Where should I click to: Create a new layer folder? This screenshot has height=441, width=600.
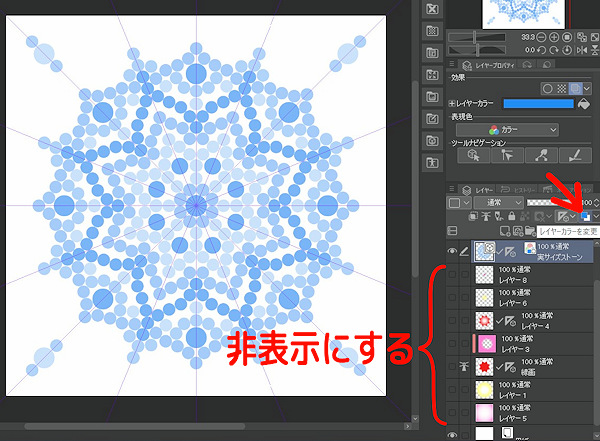530,231
